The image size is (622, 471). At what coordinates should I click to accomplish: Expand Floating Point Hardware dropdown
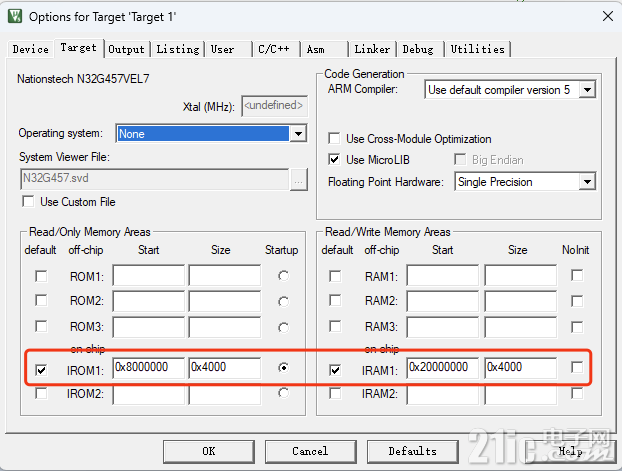(x=587, y=182)
